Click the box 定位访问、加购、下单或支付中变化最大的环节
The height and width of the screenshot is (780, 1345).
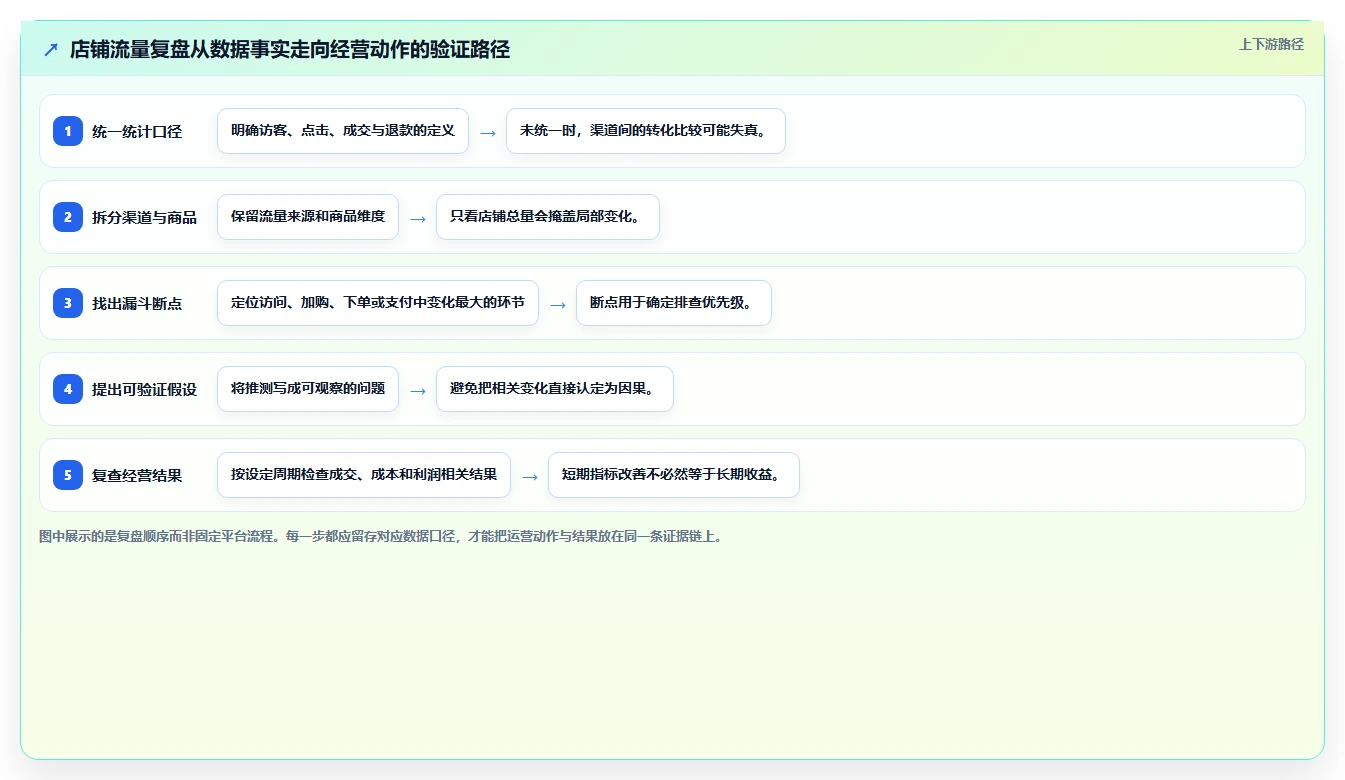pos(378,303)
